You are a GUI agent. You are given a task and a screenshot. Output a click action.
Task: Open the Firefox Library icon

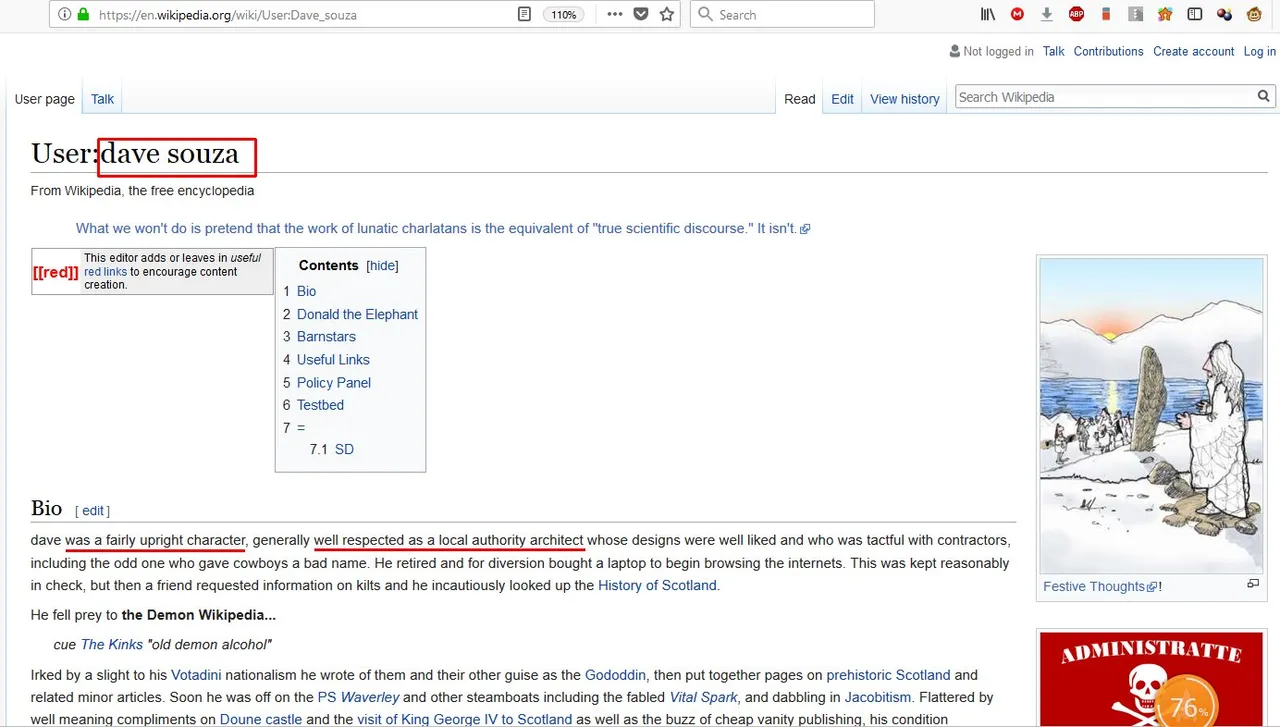point(988,15)
